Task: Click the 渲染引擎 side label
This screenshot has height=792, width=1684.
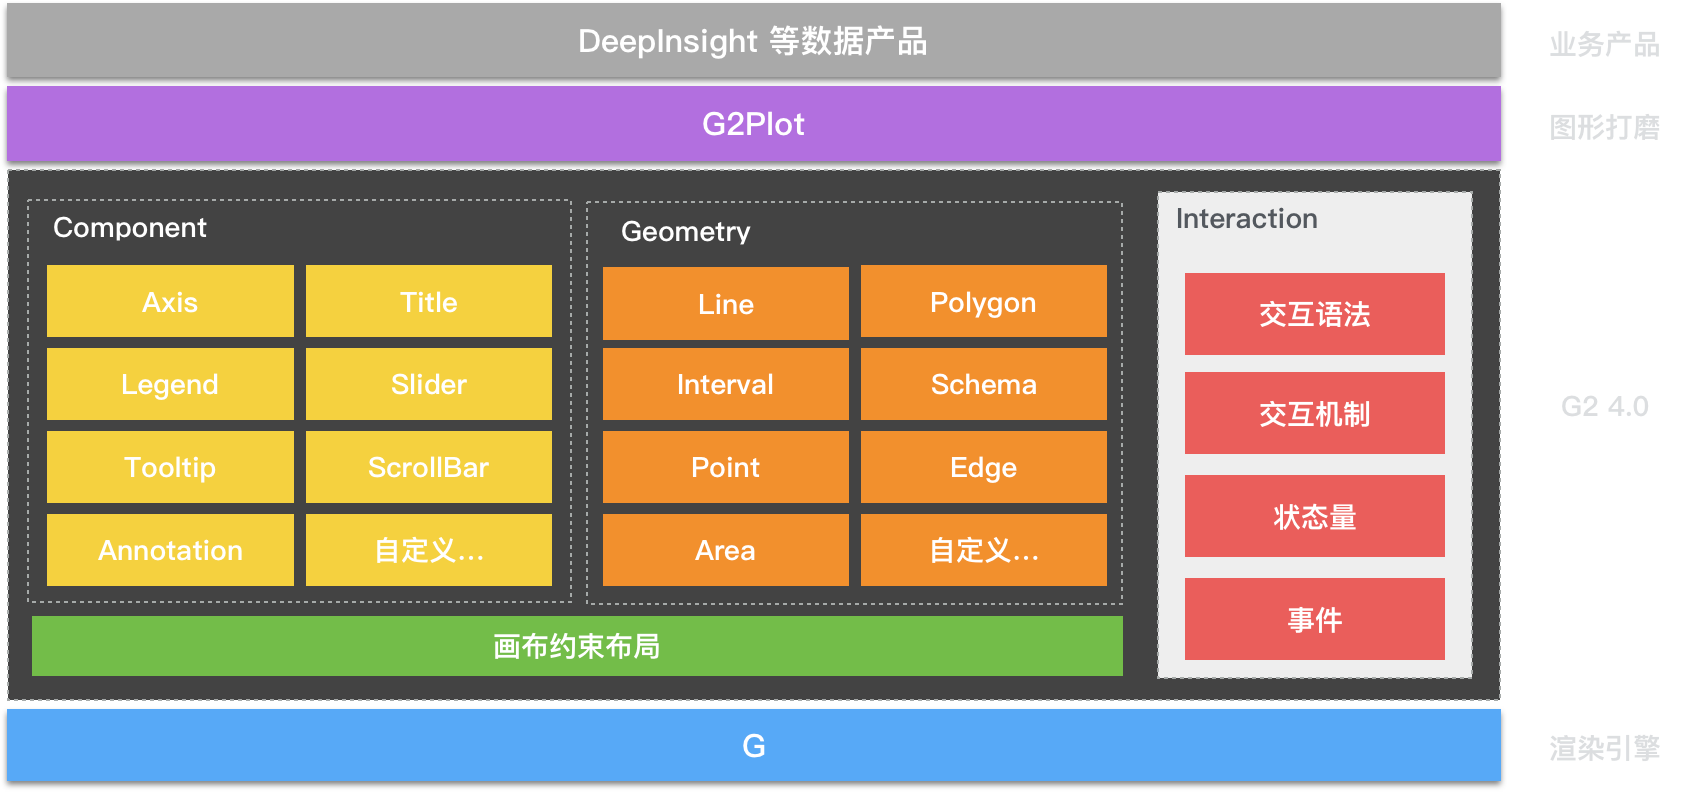Action: [x=1604, y=747]
